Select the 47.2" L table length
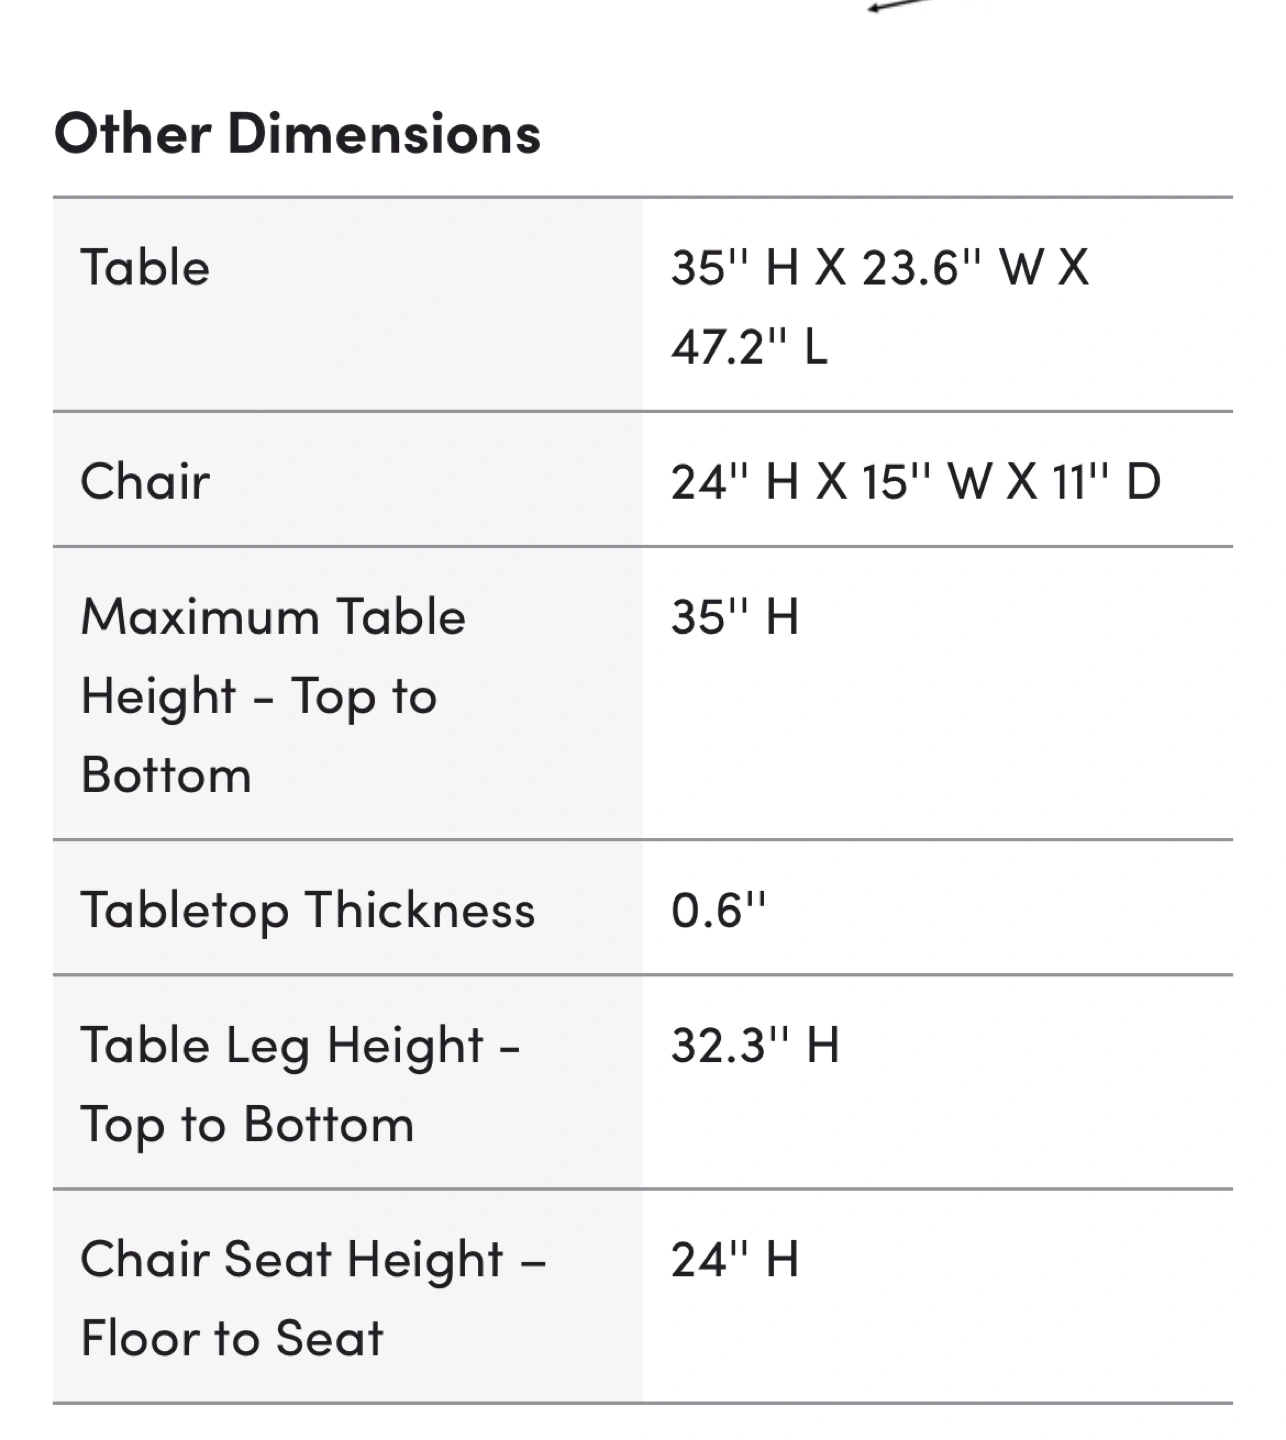This screenshot has width=1286, height=1440. [749, 347]
